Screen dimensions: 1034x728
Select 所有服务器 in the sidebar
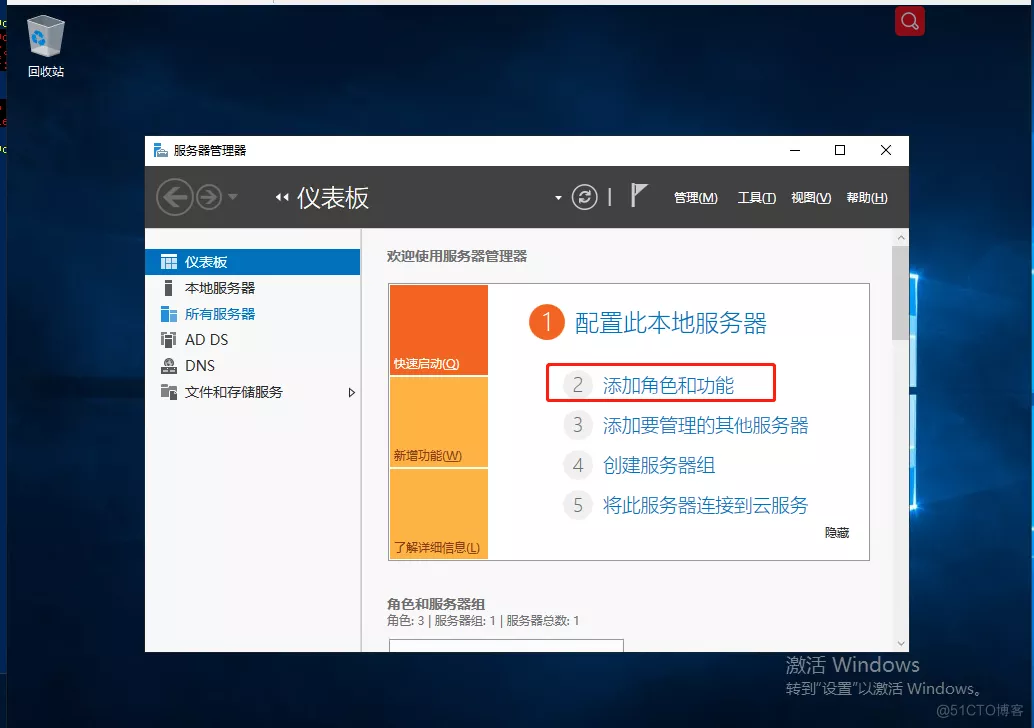click(253, 314)
